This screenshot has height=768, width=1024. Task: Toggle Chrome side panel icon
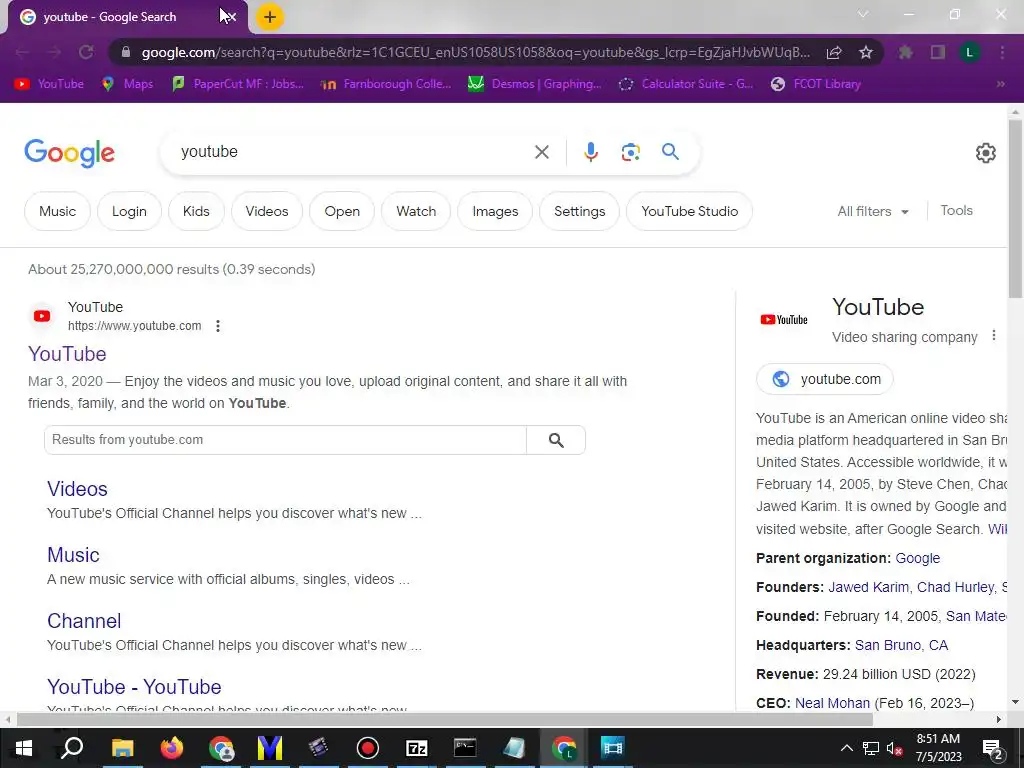(x=938, y=52)
